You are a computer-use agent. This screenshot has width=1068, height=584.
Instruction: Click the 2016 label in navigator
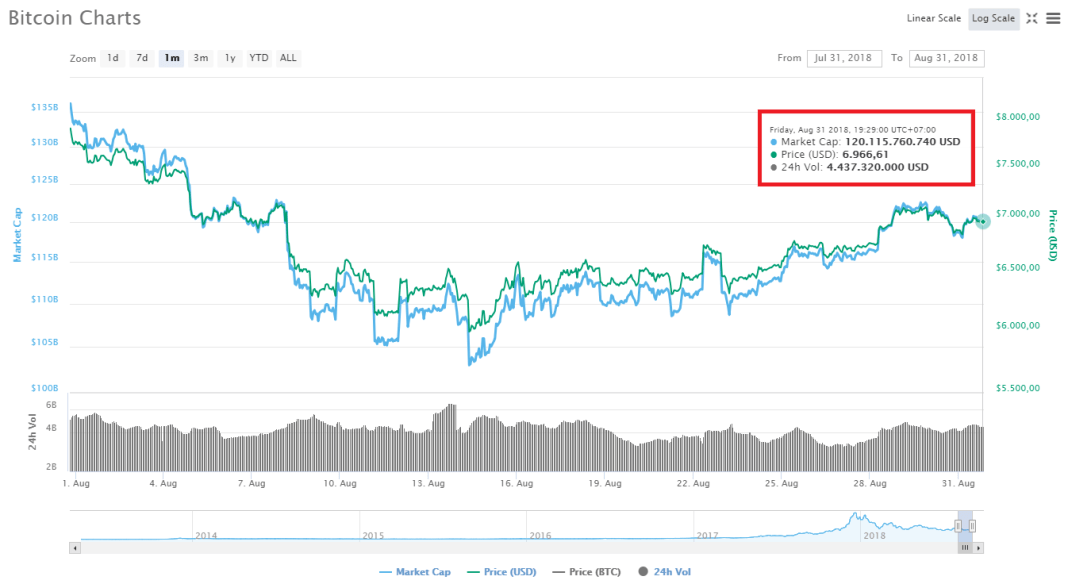[x=540, y=536]
